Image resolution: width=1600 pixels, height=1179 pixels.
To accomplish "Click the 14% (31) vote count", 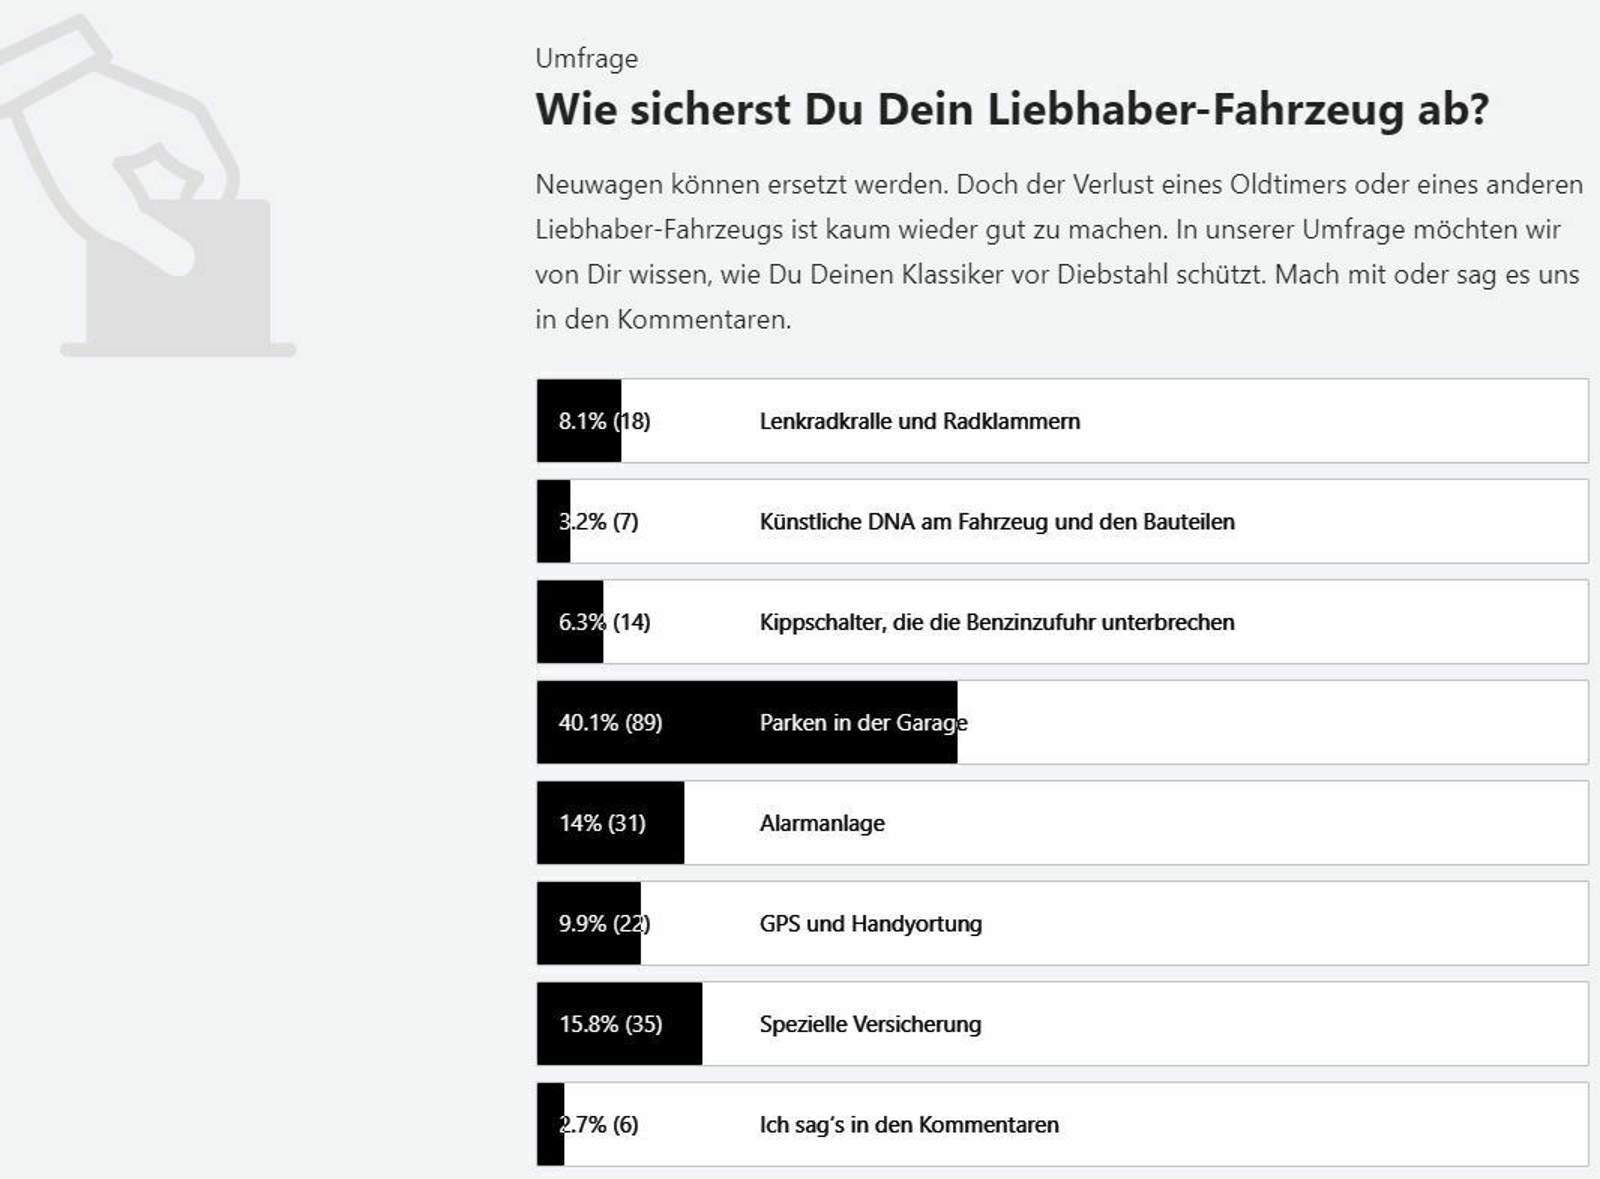I will point(602,823).
